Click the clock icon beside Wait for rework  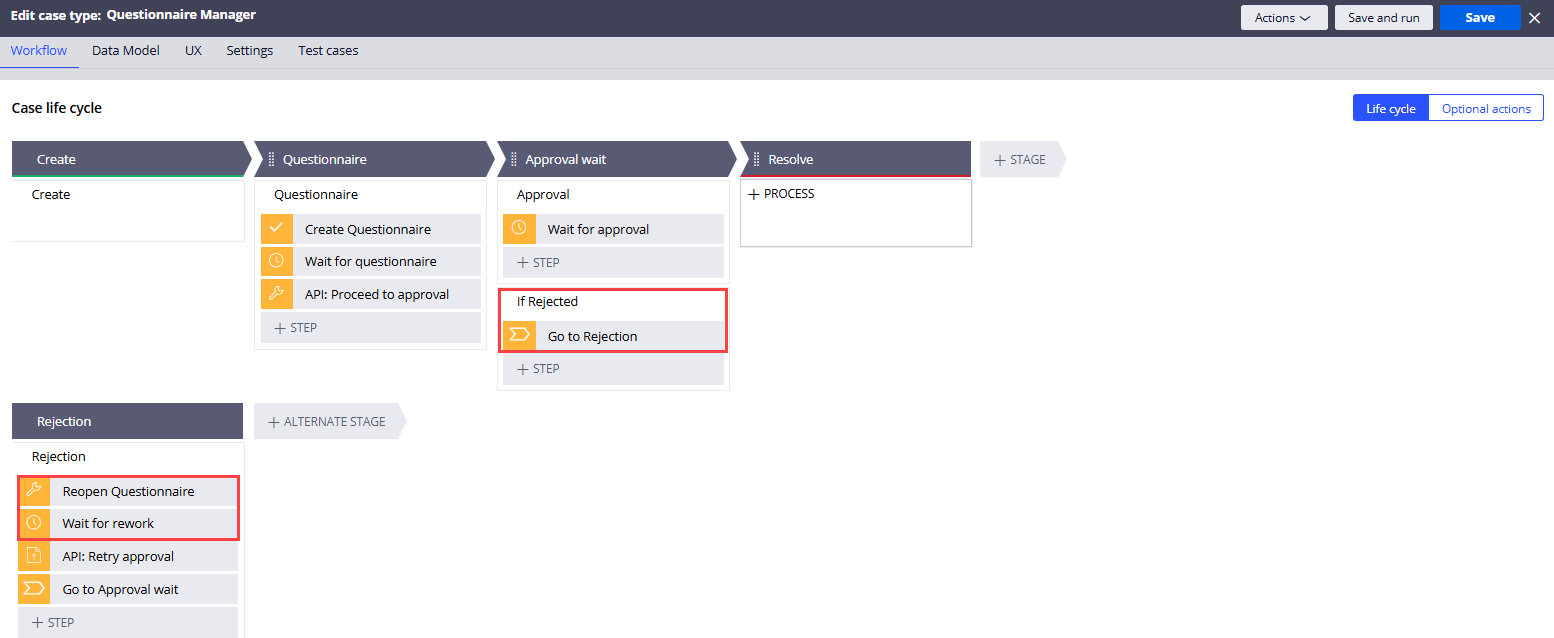tap(34, 523)
